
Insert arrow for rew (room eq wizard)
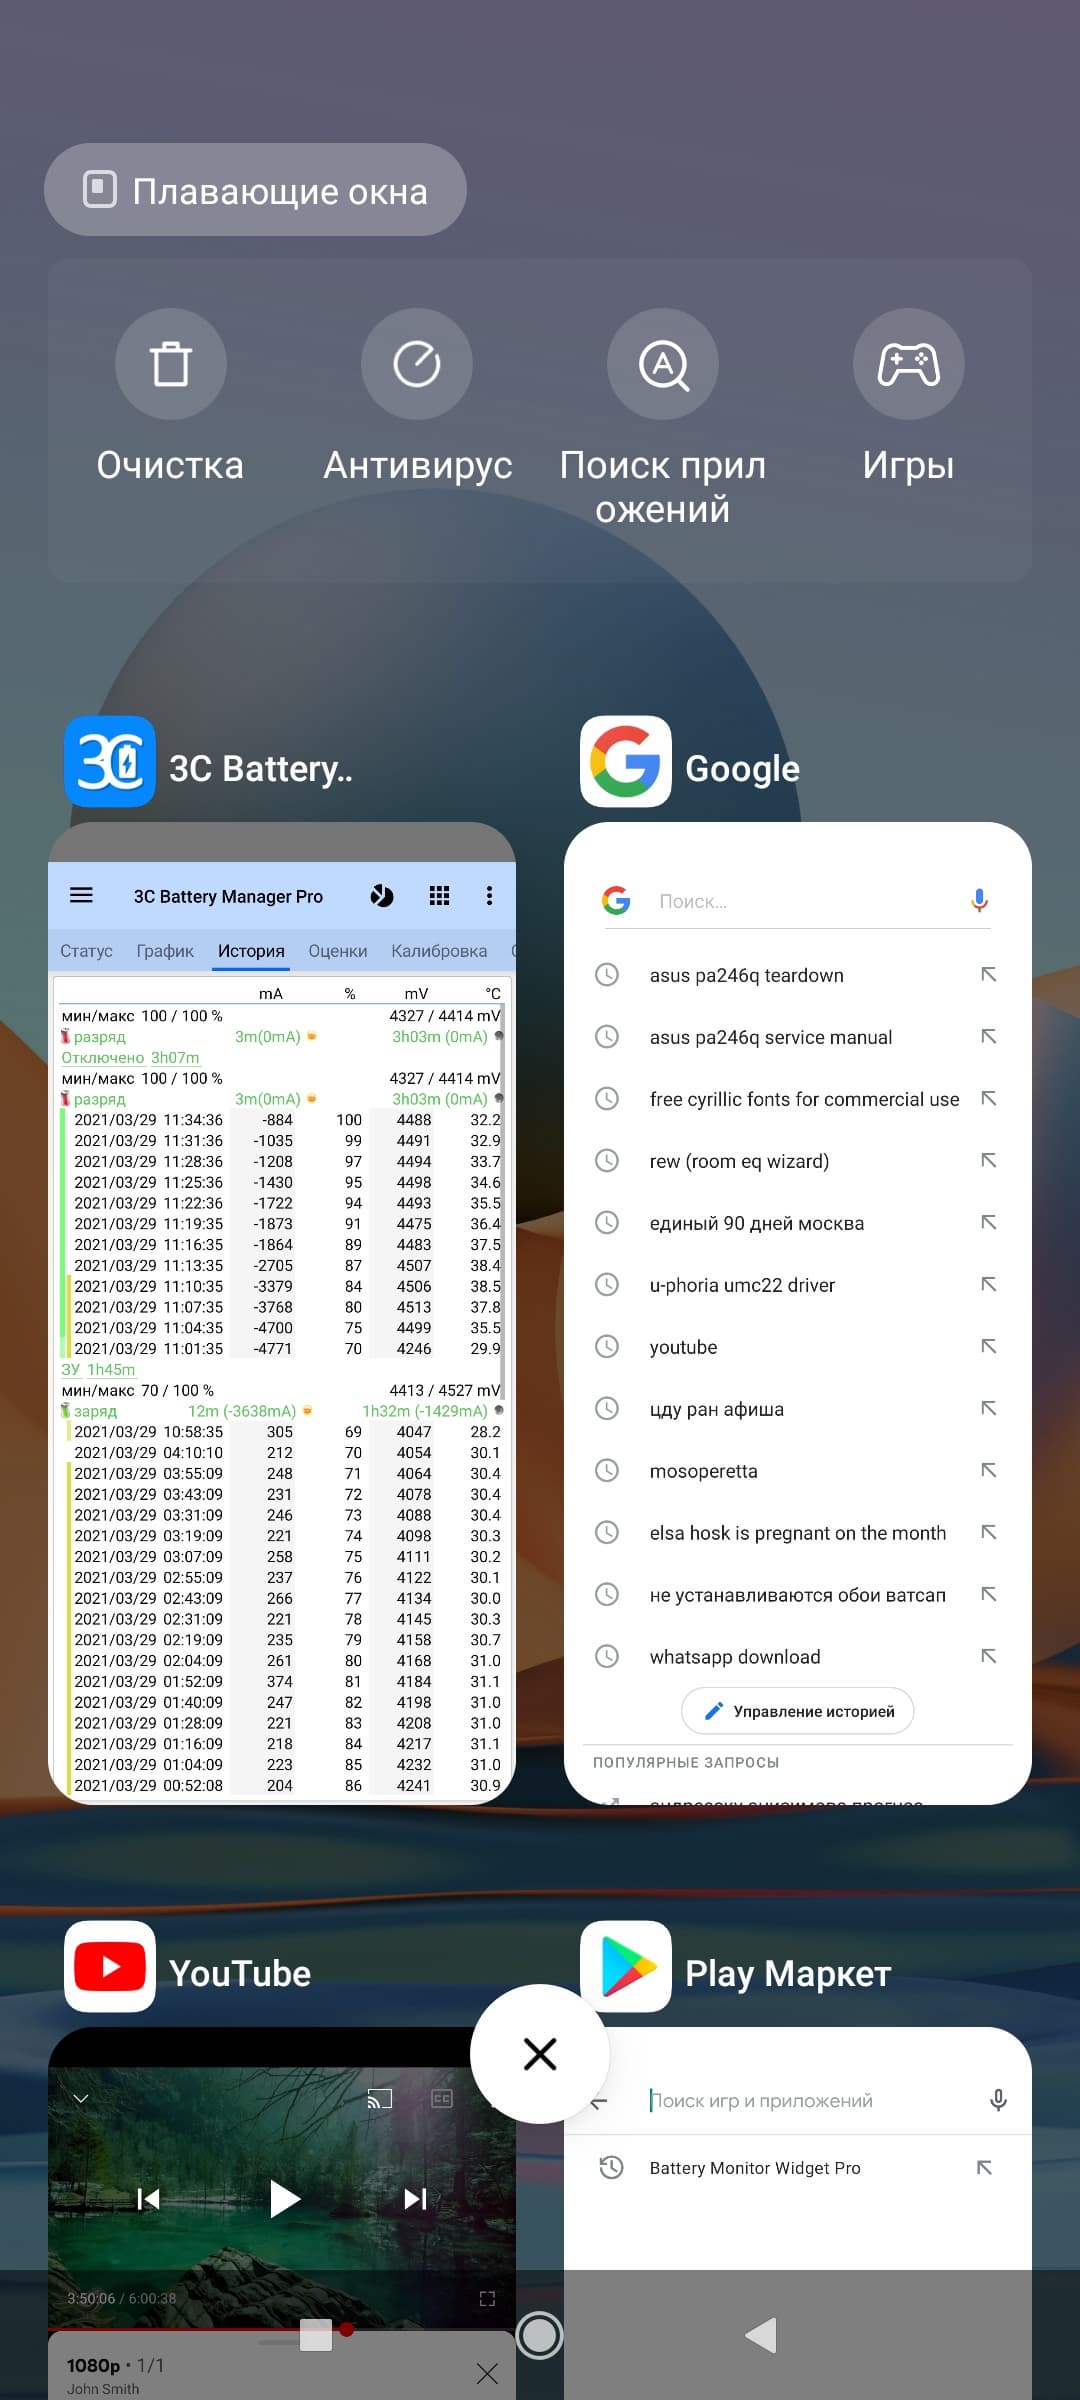pyautogui.click(x=988, y=1160)
